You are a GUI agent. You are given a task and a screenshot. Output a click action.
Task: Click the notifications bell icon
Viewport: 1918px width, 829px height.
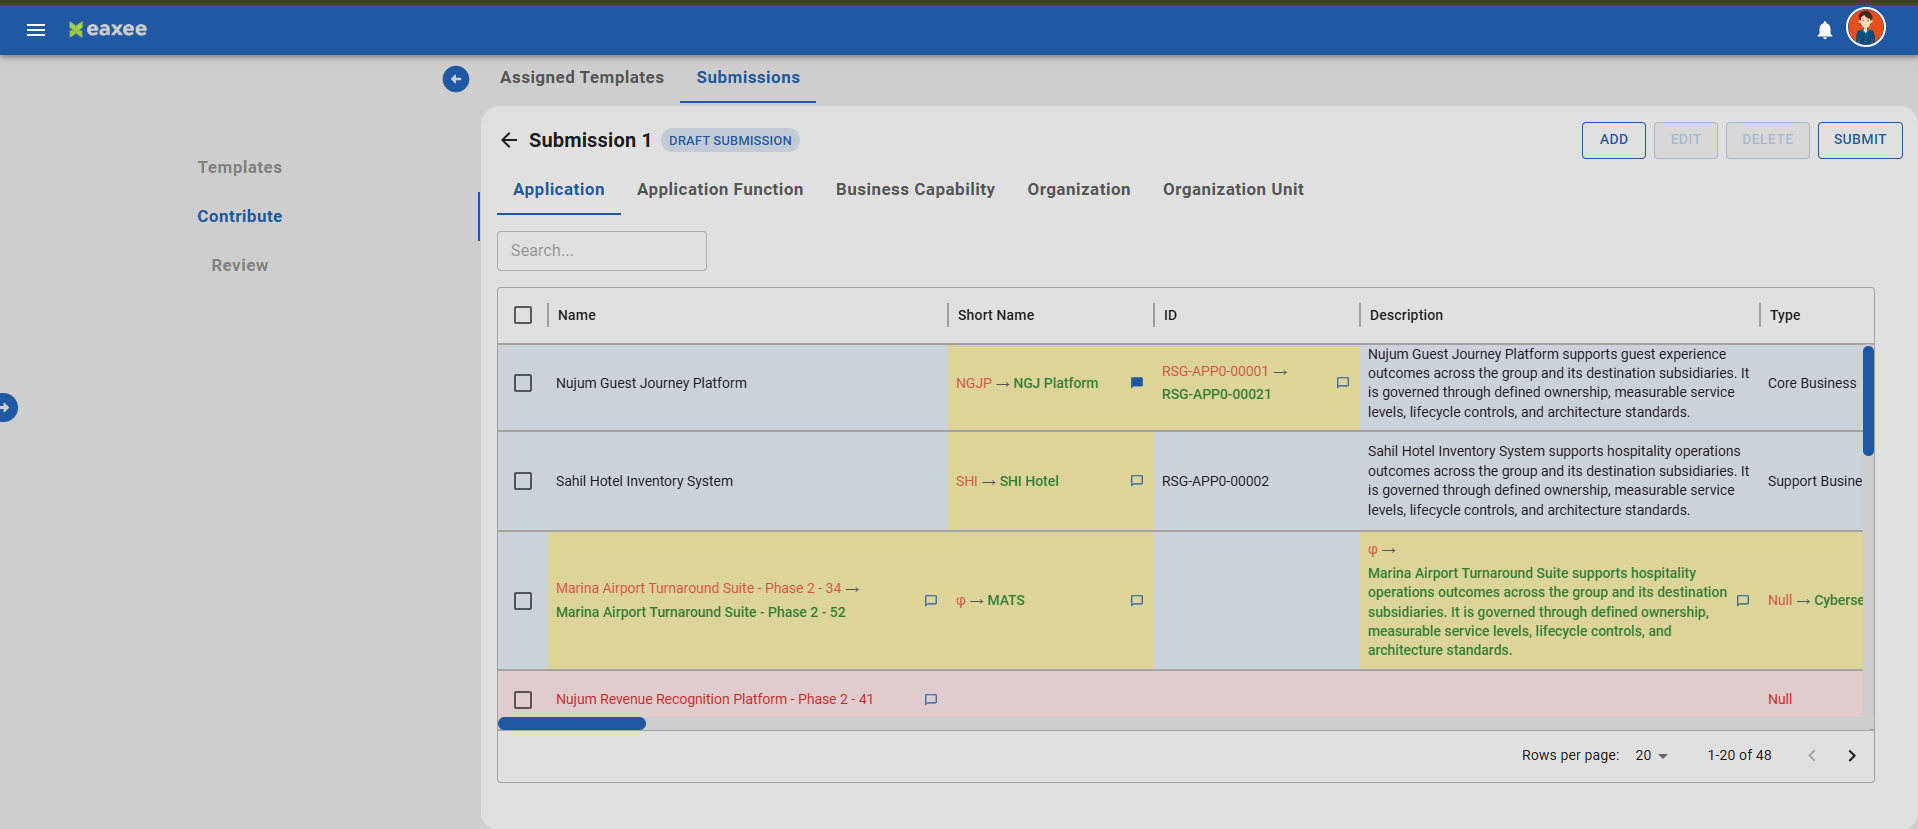point(1825,30)
